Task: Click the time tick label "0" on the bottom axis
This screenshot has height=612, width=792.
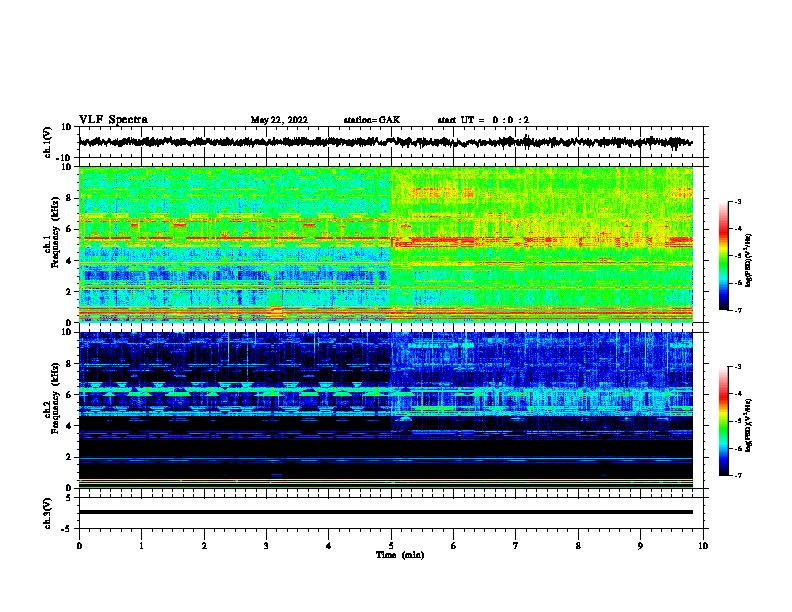Action: pos(79,546)
